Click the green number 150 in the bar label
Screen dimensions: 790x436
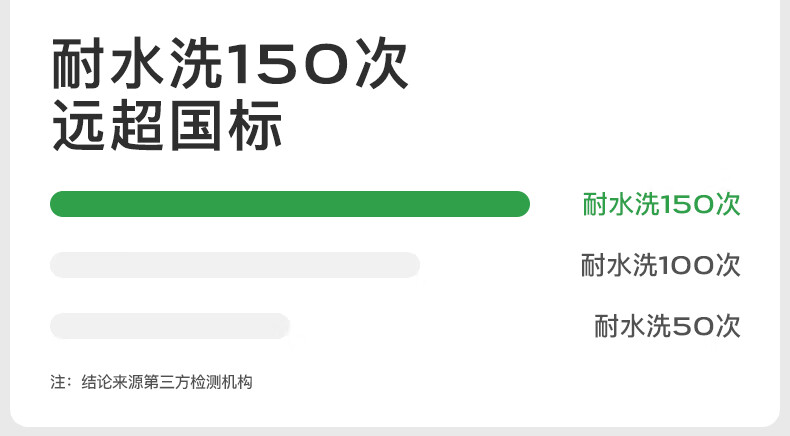click(x=686, y=205)
